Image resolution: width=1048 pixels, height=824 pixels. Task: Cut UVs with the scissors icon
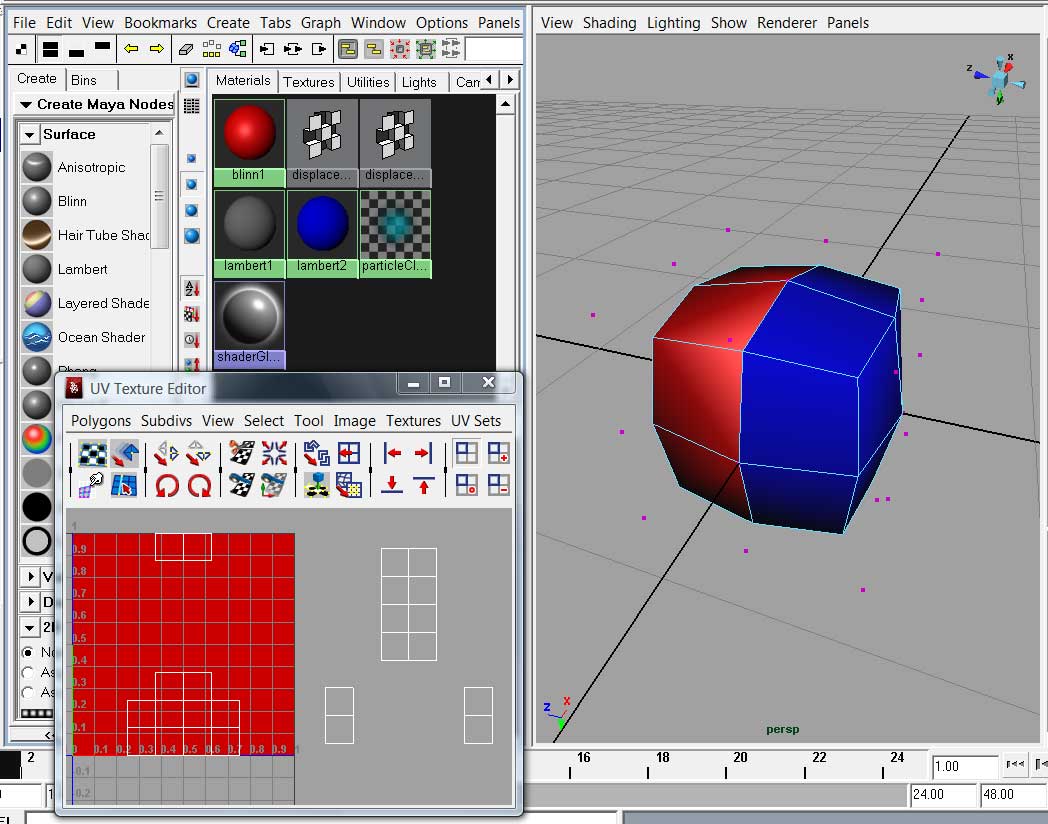(241, 454)
